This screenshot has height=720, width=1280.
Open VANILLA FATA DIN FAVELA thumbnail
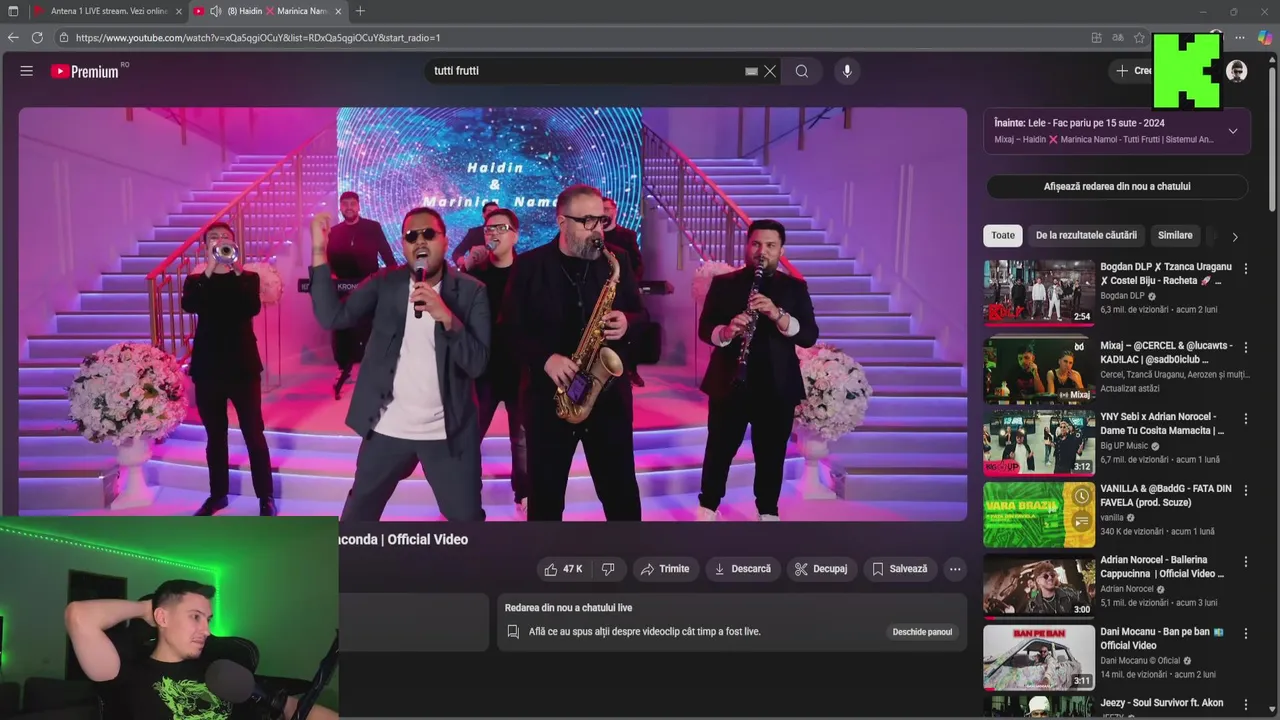click(x=1039, y=514)
